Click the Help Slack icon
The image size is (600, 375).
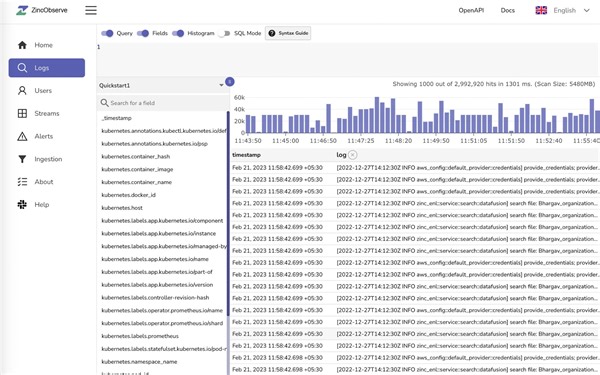pos(22,204)
